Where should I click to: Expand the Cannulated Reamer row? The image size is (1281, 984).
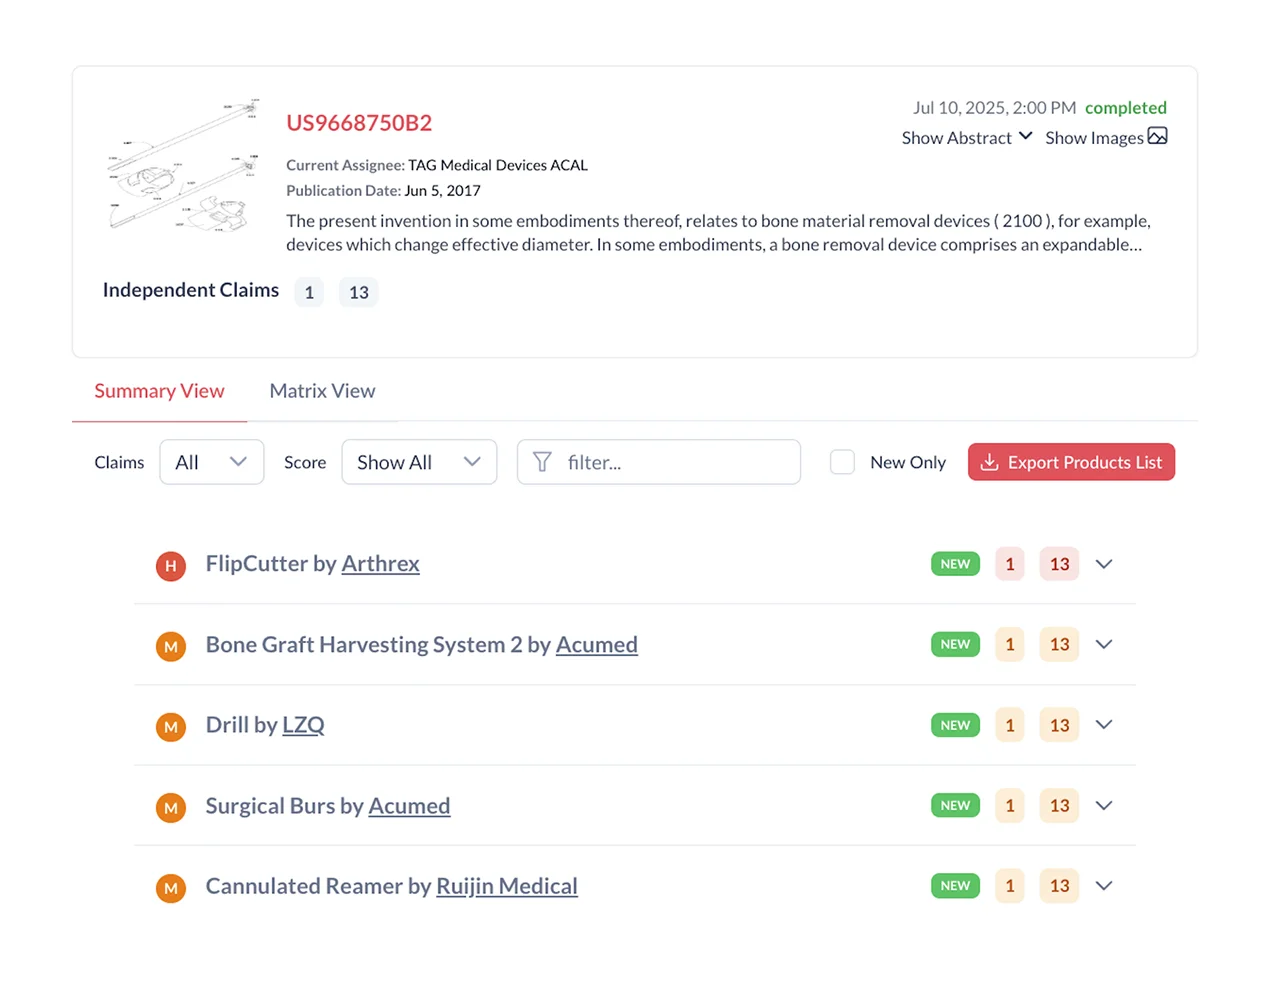(x=1104, y=886)
